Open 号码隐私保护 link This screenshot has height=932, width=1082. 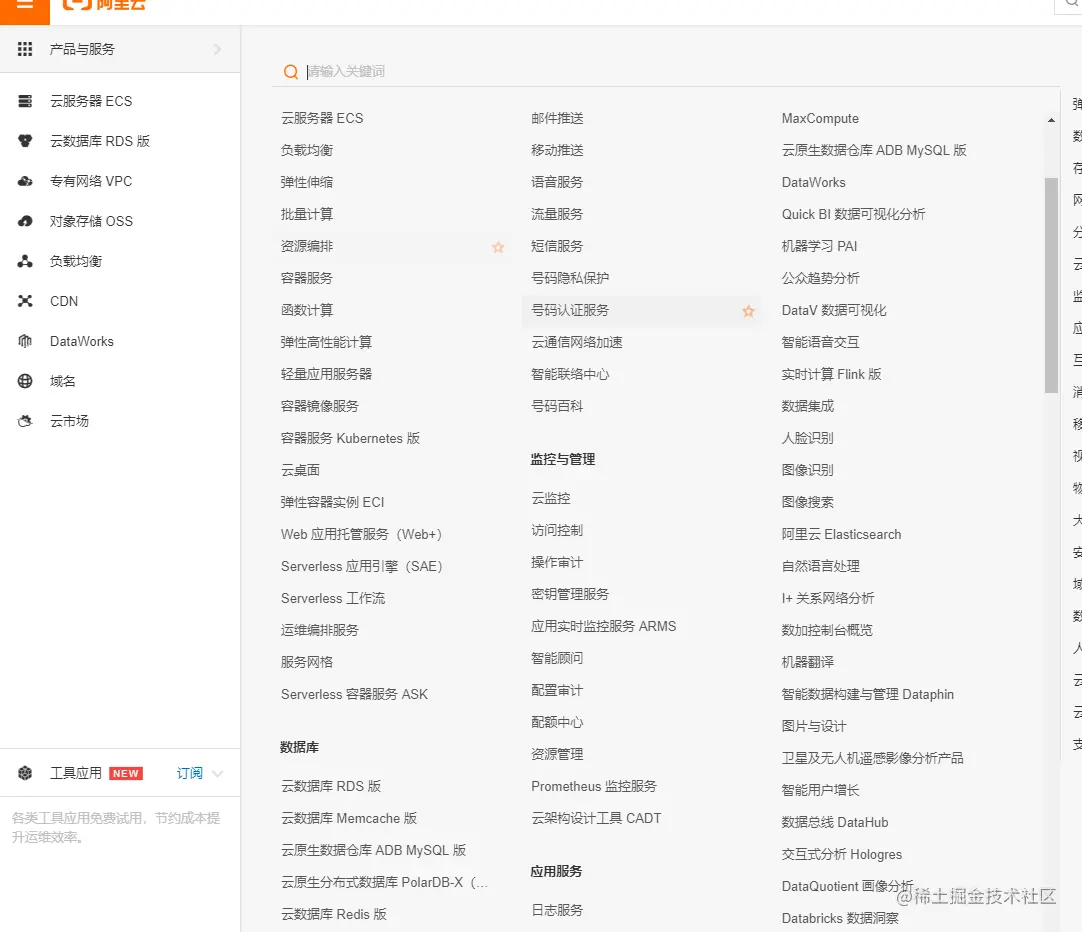coord(571,278)
